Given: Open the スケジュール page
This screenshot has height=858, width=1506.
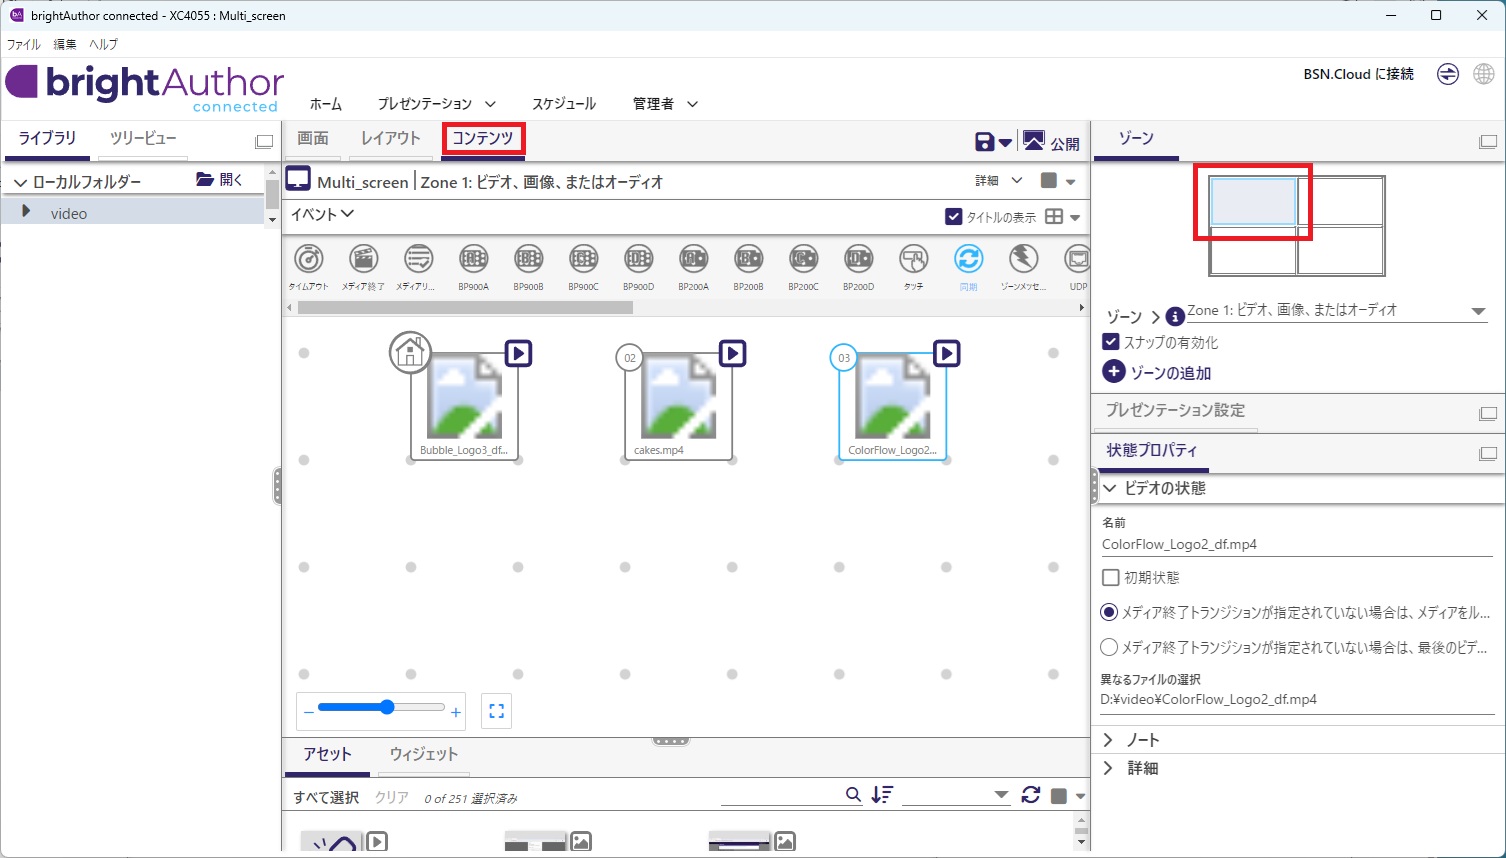Looking at the screenshot, I should pyautogui.click(x=564, y=104).
